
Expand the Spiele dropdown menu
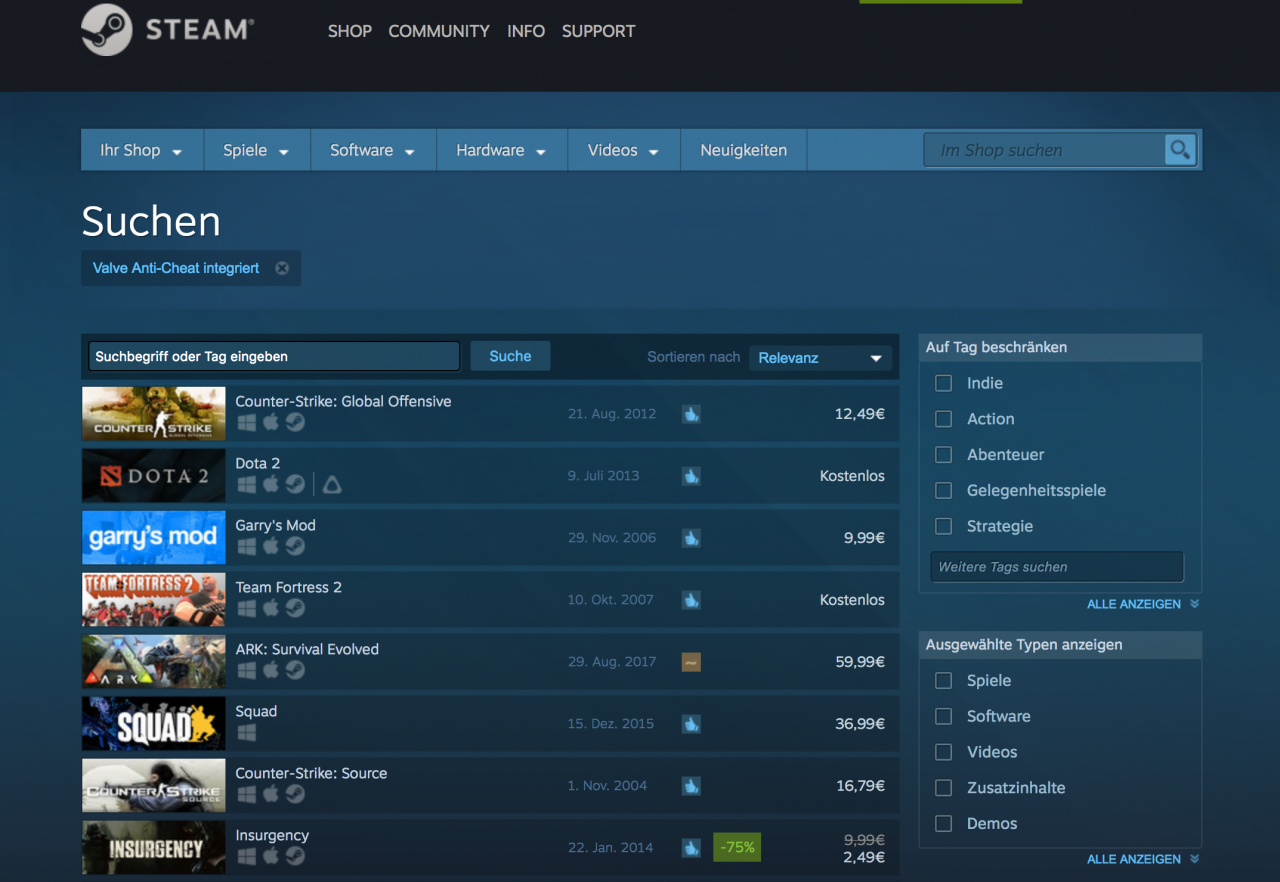pyautogui.click(x=257, y=150)
